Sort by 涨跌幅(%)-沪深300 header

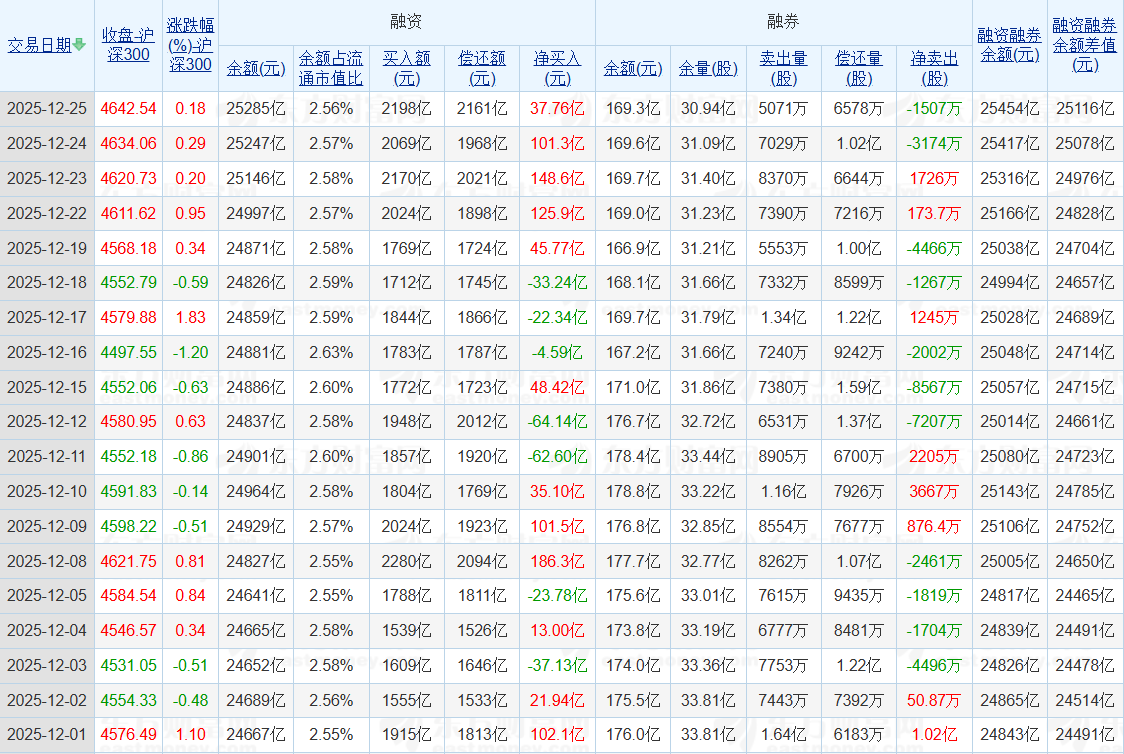point(191,44)
